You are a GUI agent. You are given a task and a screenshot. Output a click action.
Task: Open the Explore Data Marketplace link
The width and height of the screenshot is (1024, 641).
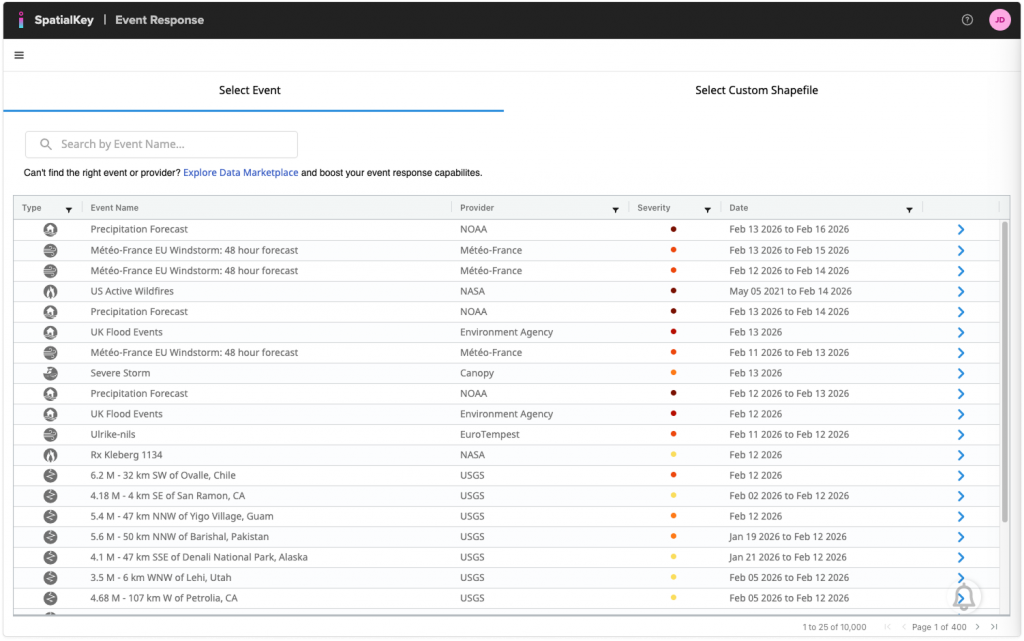(240, 171)
